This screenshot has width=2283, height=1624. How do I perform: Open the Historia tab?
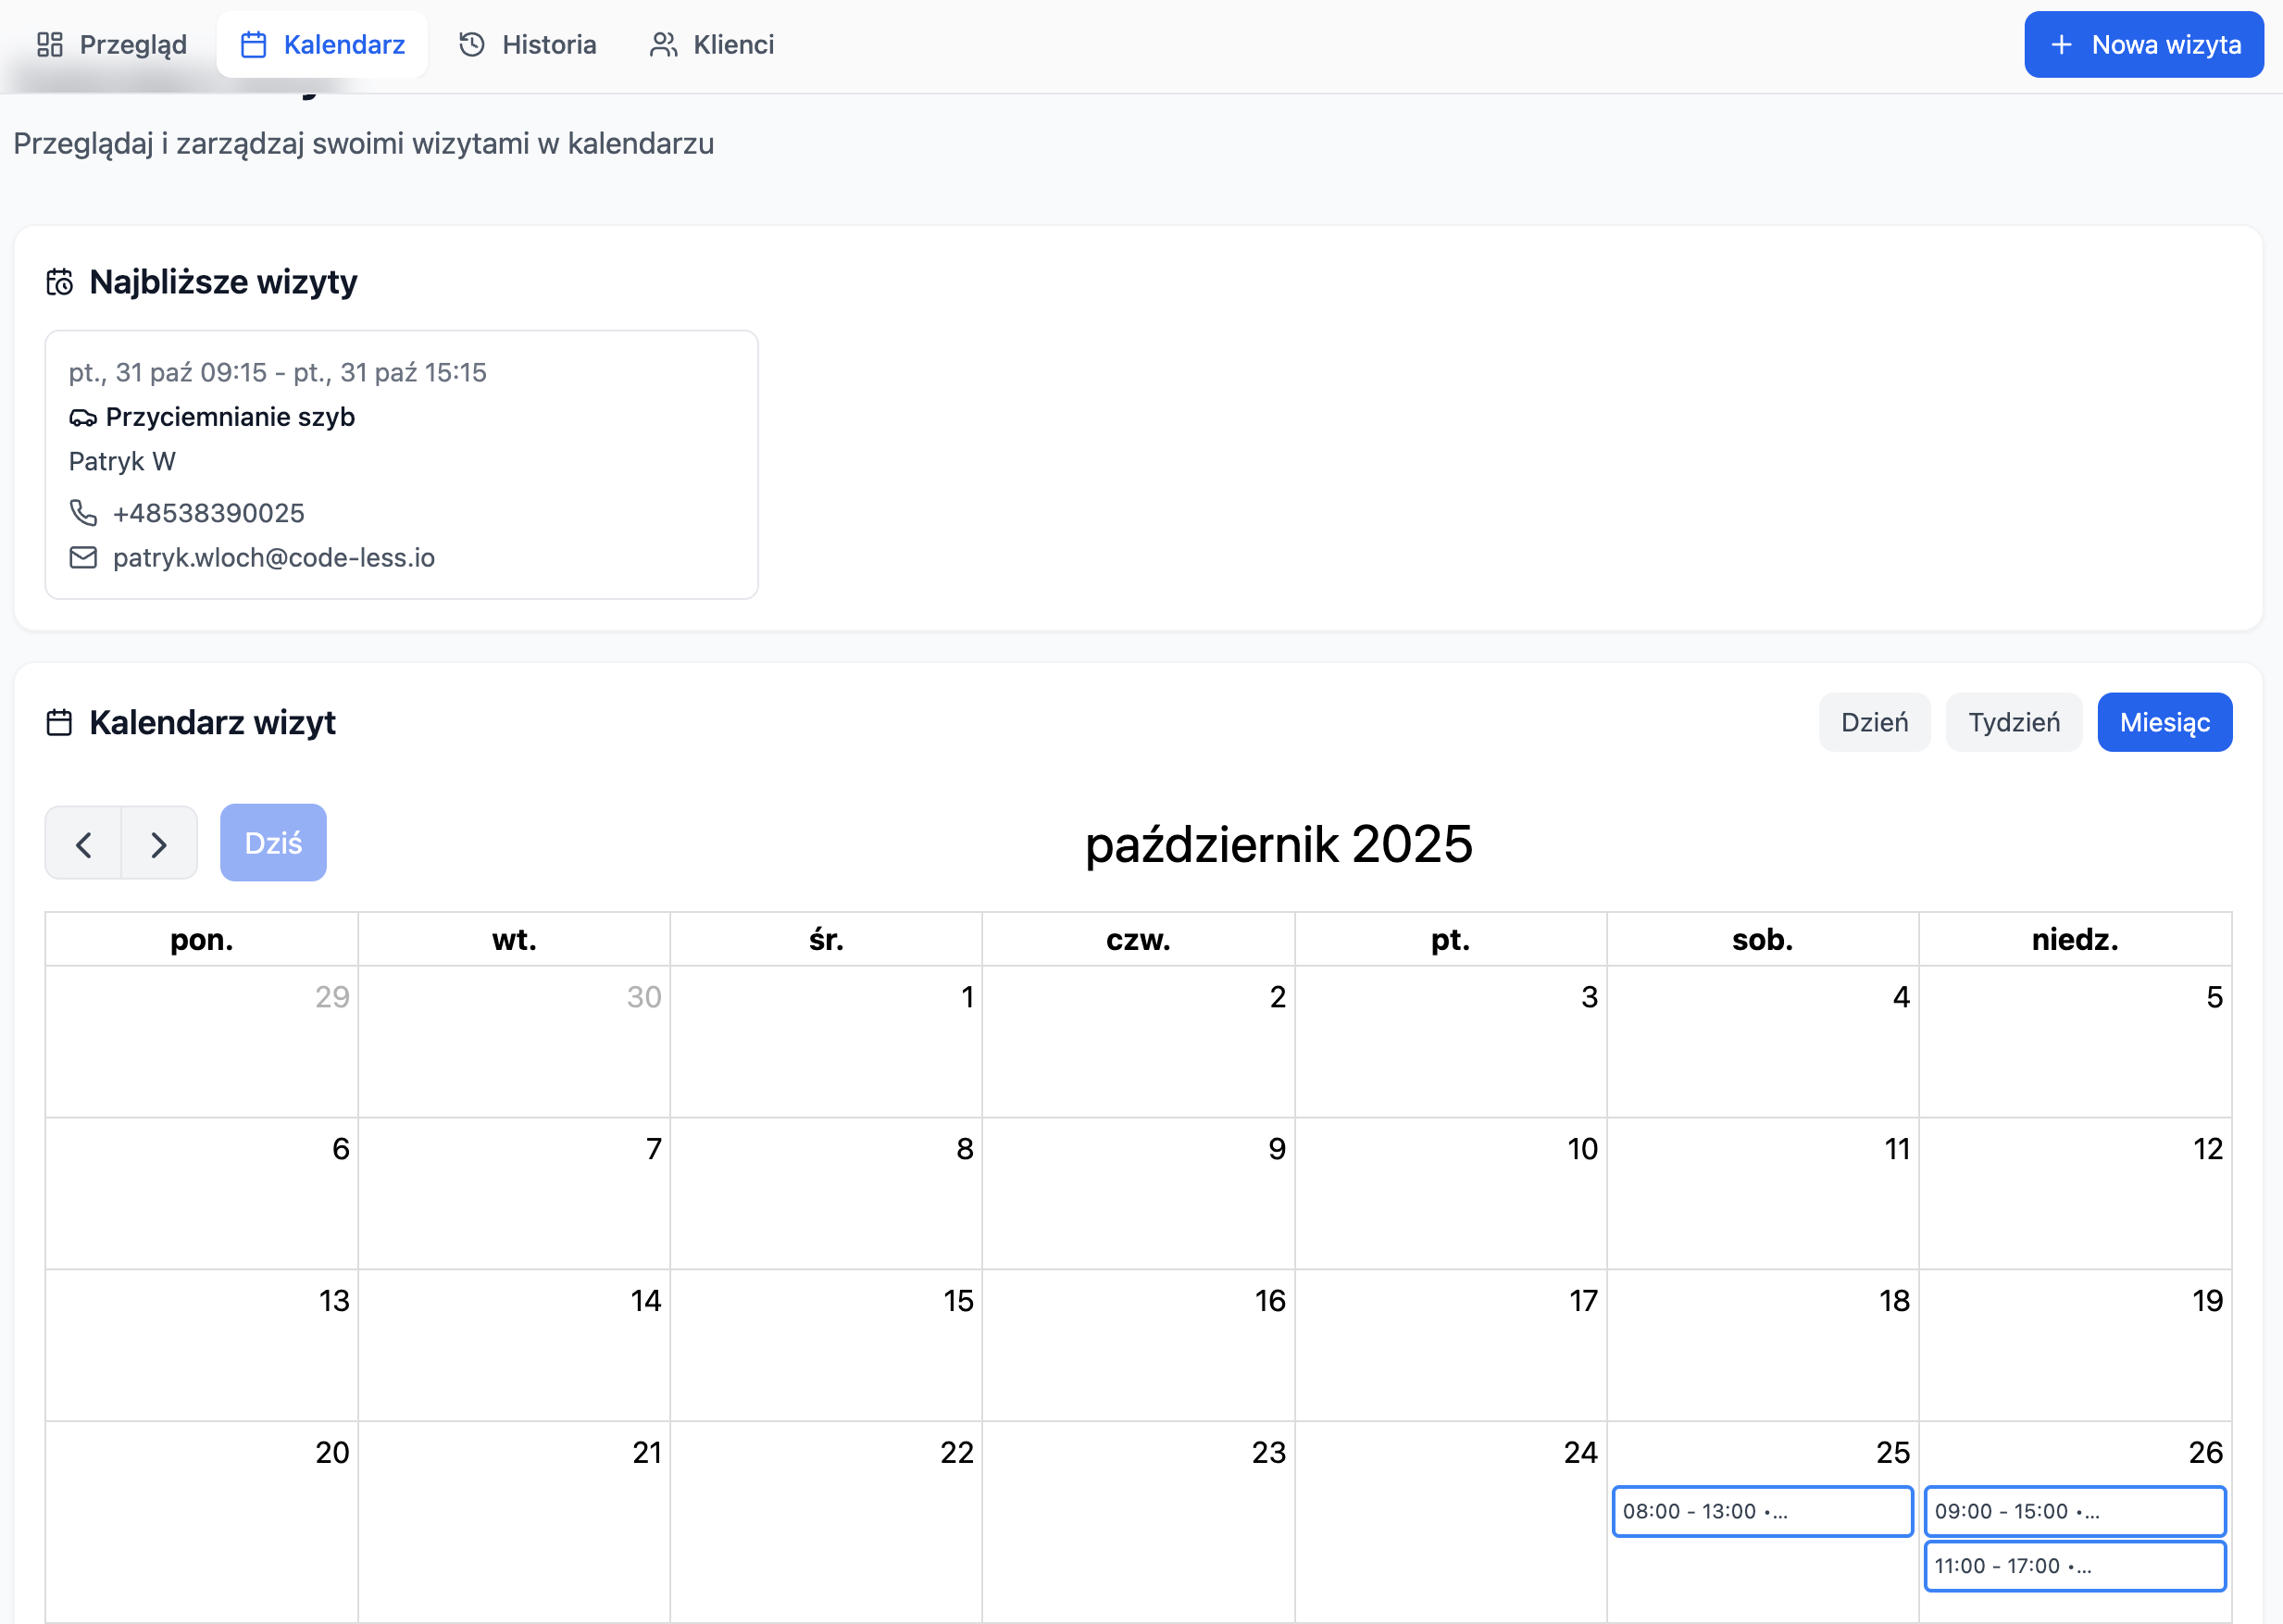click(527, 44)
